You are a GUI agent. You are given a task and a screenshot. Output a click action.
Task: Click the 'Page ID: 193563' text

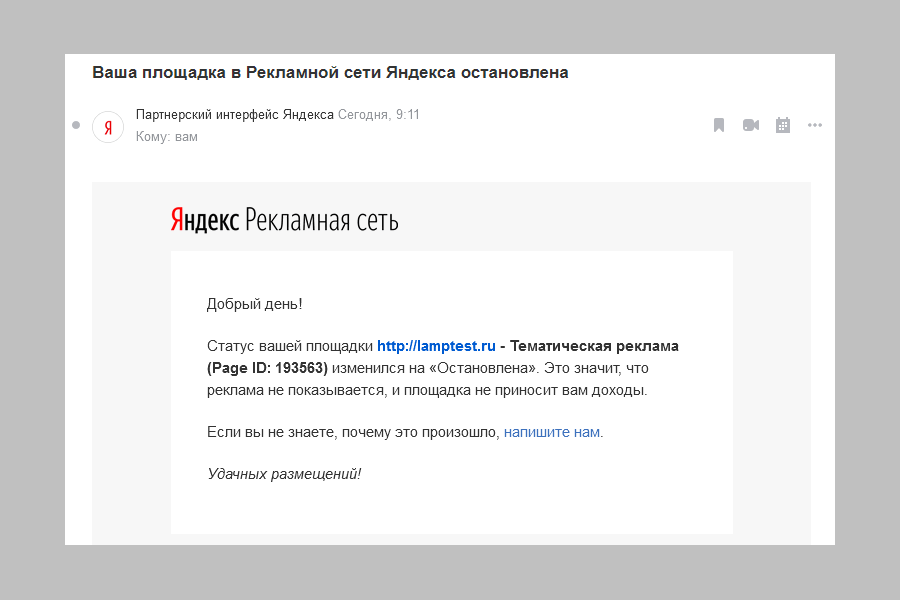[x=267, y=368]
